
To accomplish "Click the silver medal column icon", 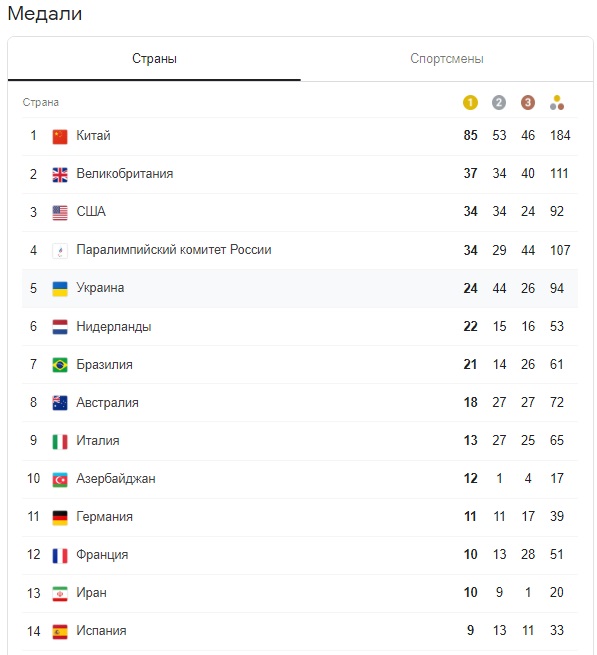I will click(x=499, y=102).
